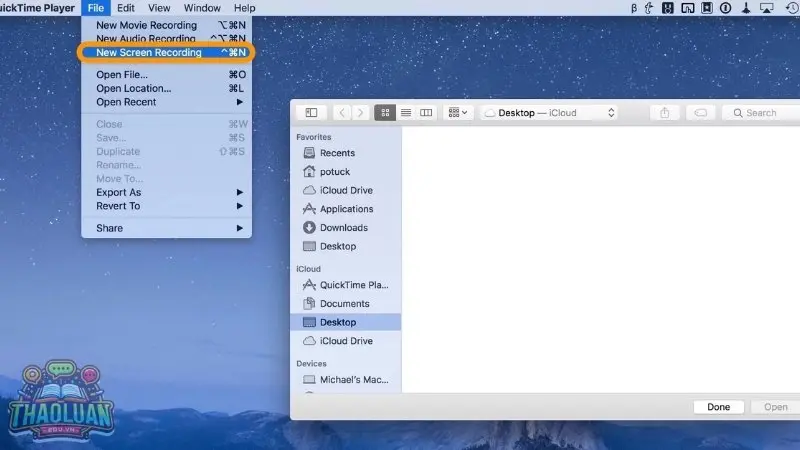This screenshot has height=450, width=800.
Task: Choose New Audio Recording
Action: tap(166, 39)
